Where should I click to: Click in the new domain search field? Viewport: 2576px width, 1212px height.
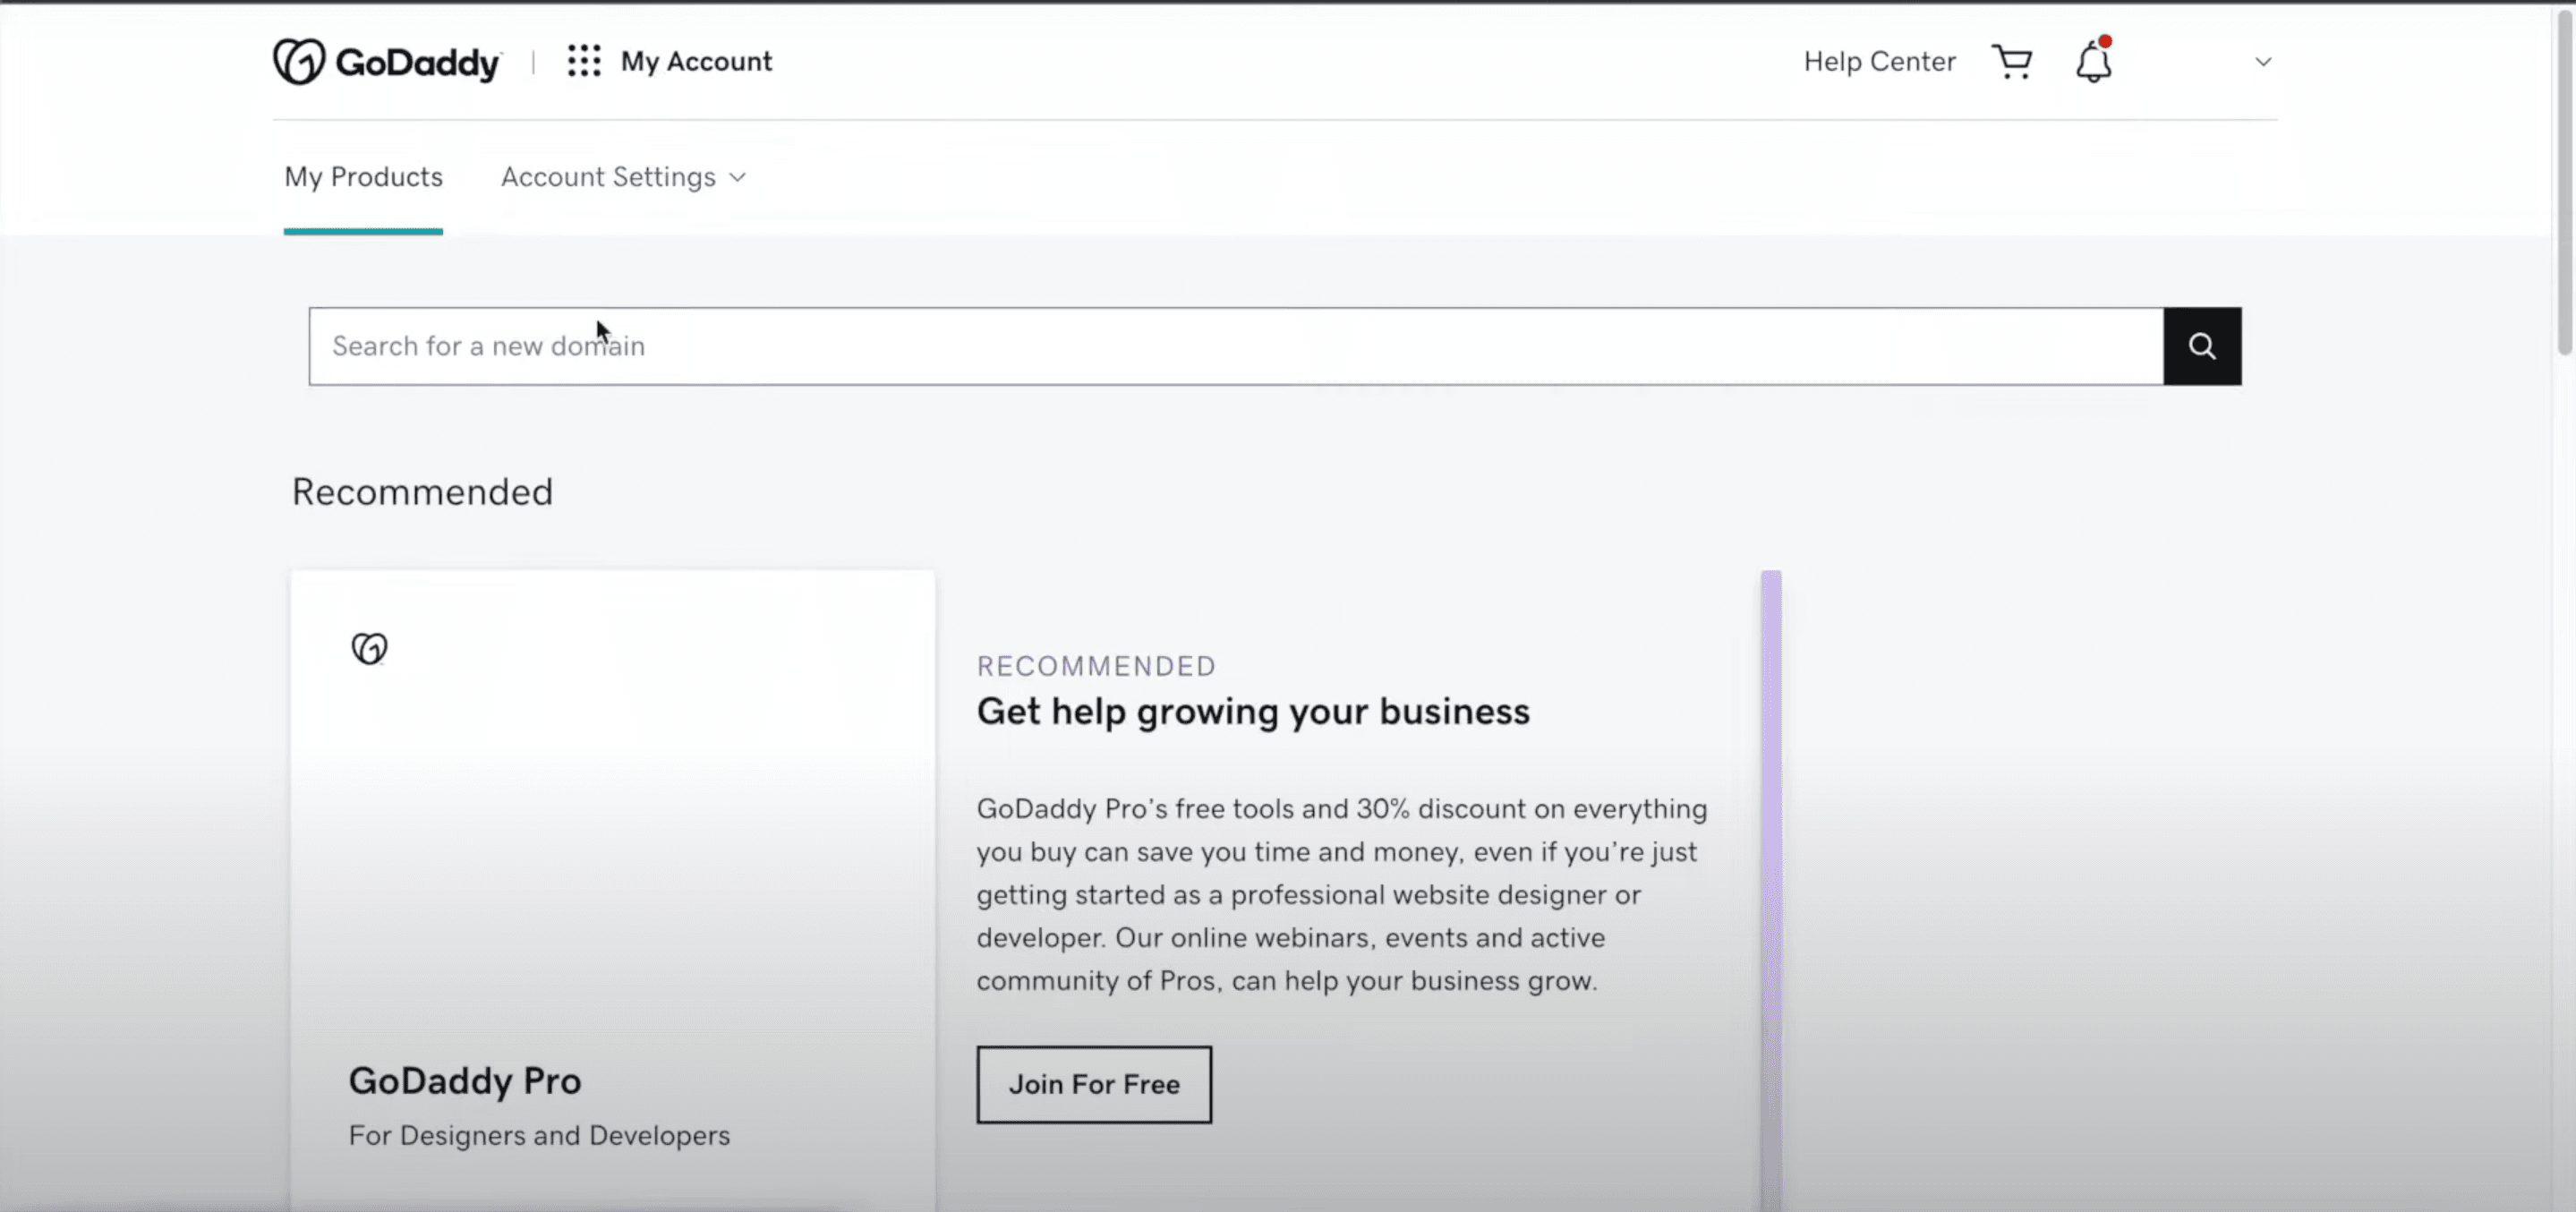pyautogui.click(x=1235, y=346)
